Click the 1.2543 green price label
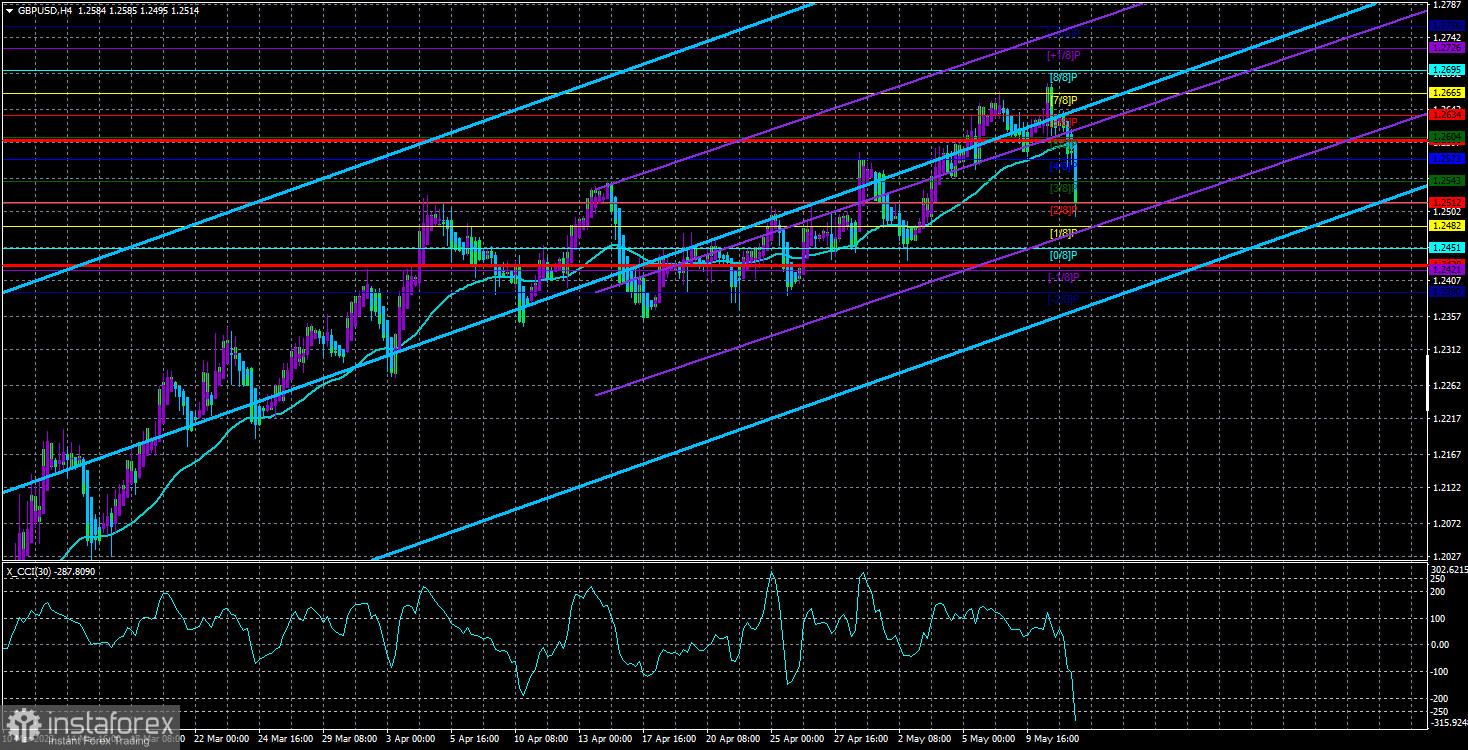 pos(1448,180)
